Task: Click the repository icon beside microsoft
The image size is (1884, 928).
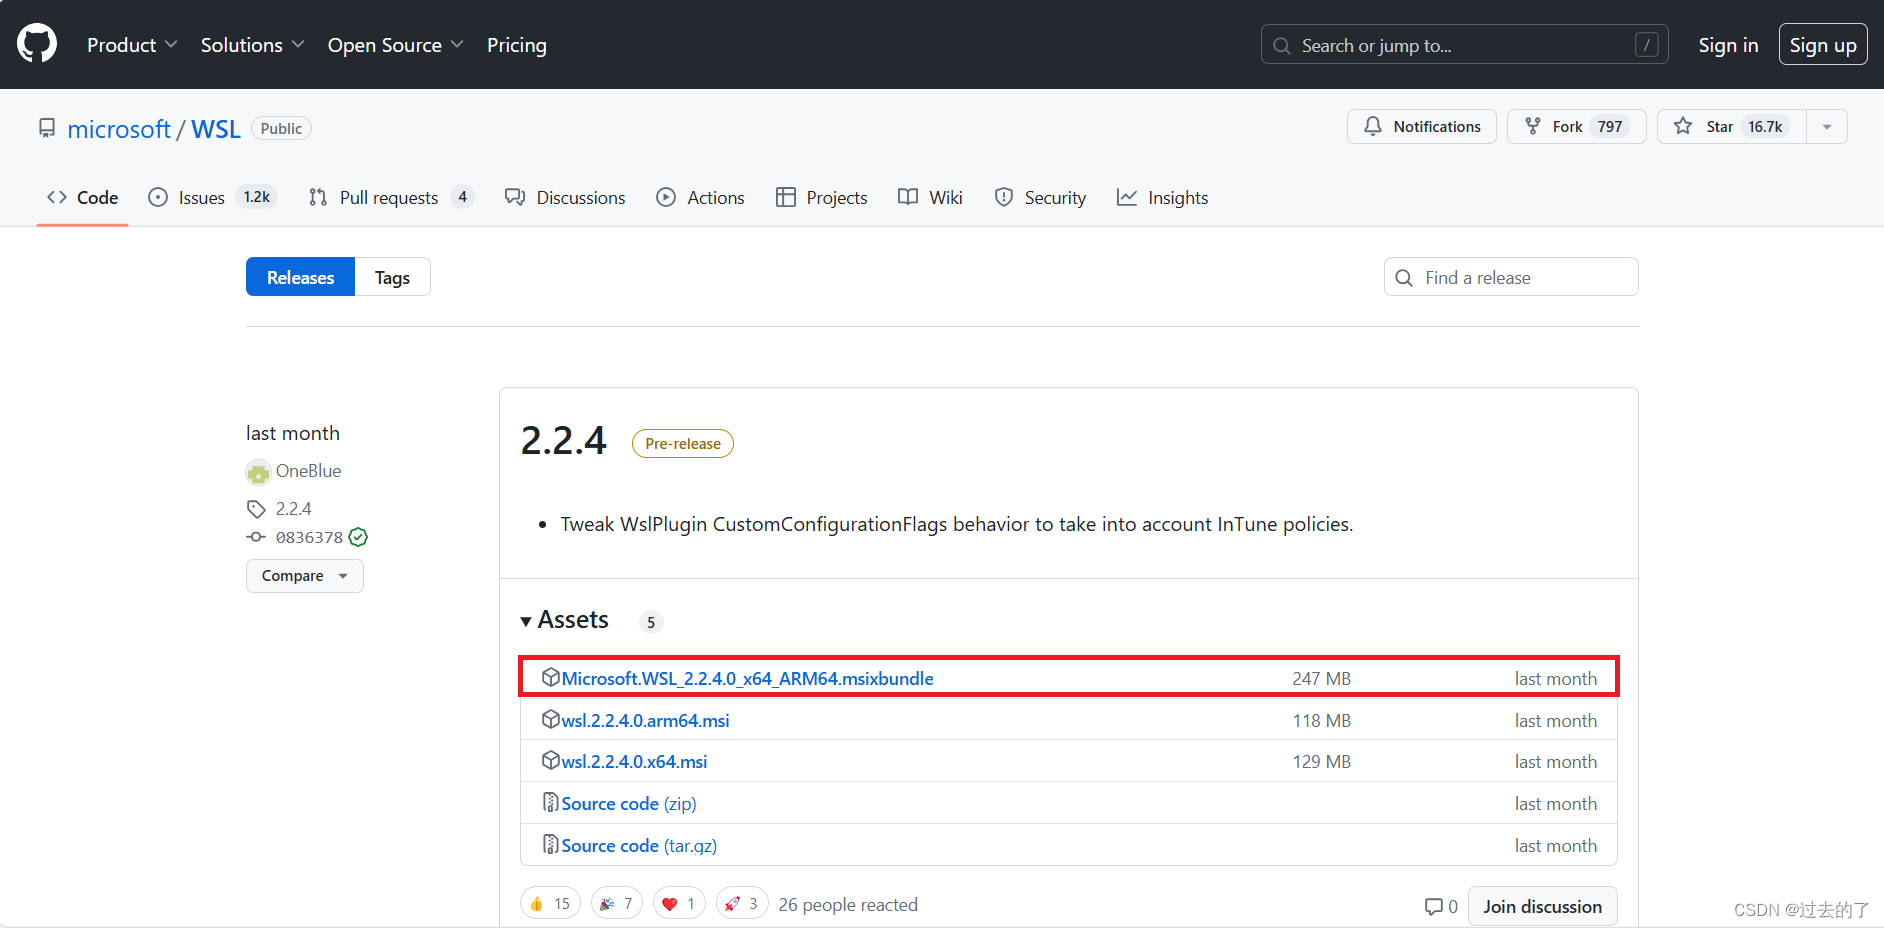Action: click(x=47, y=129)
